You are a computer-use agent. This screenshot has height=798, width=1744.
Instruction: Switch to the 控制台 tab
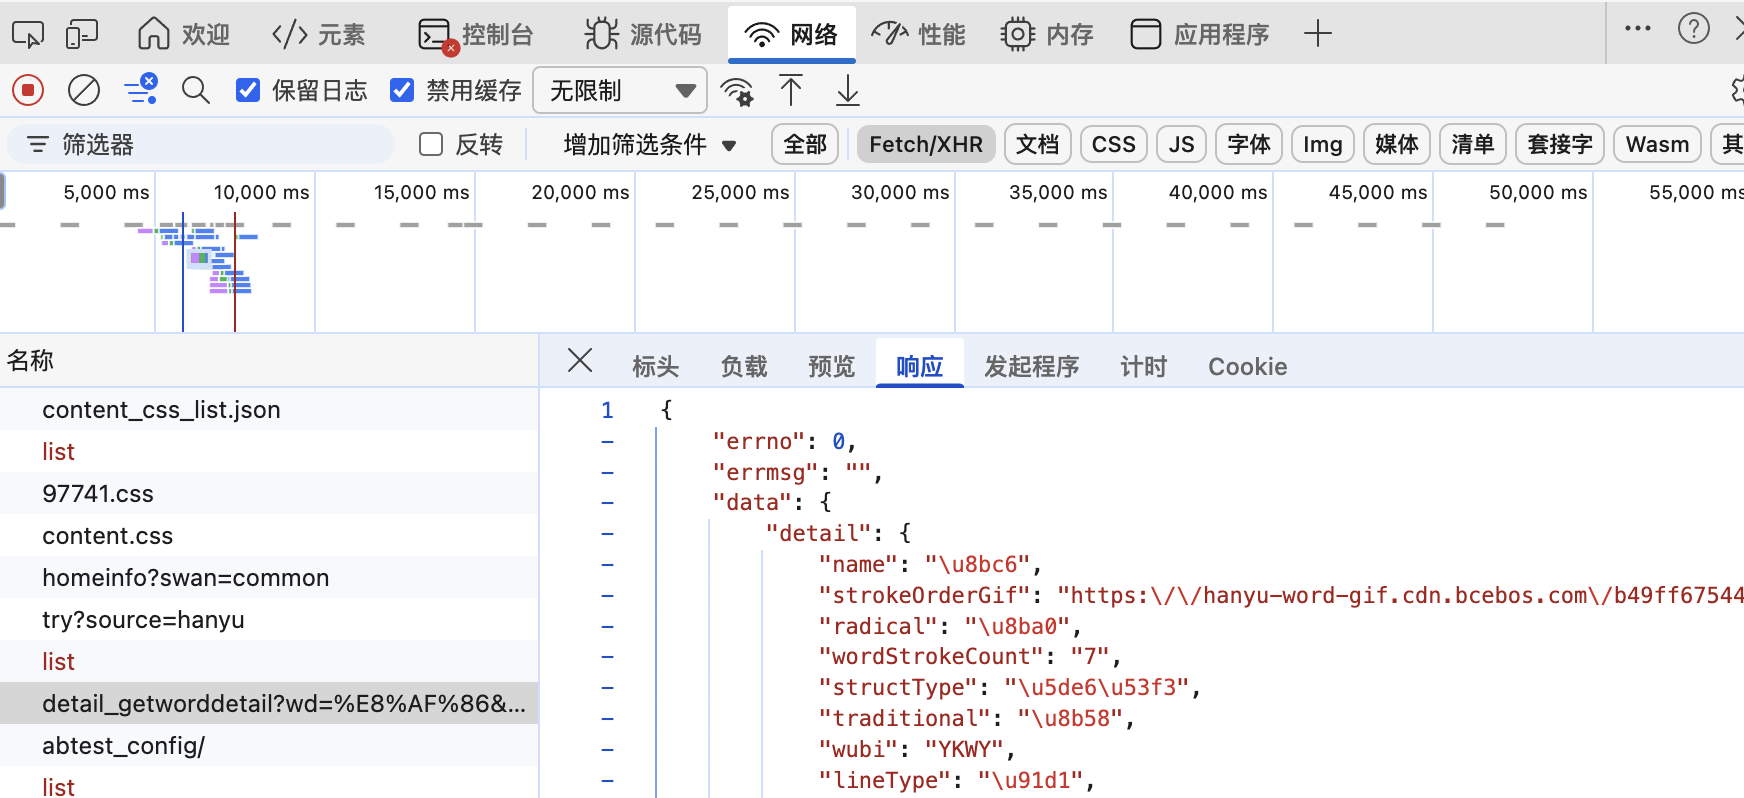click(477, 35)
